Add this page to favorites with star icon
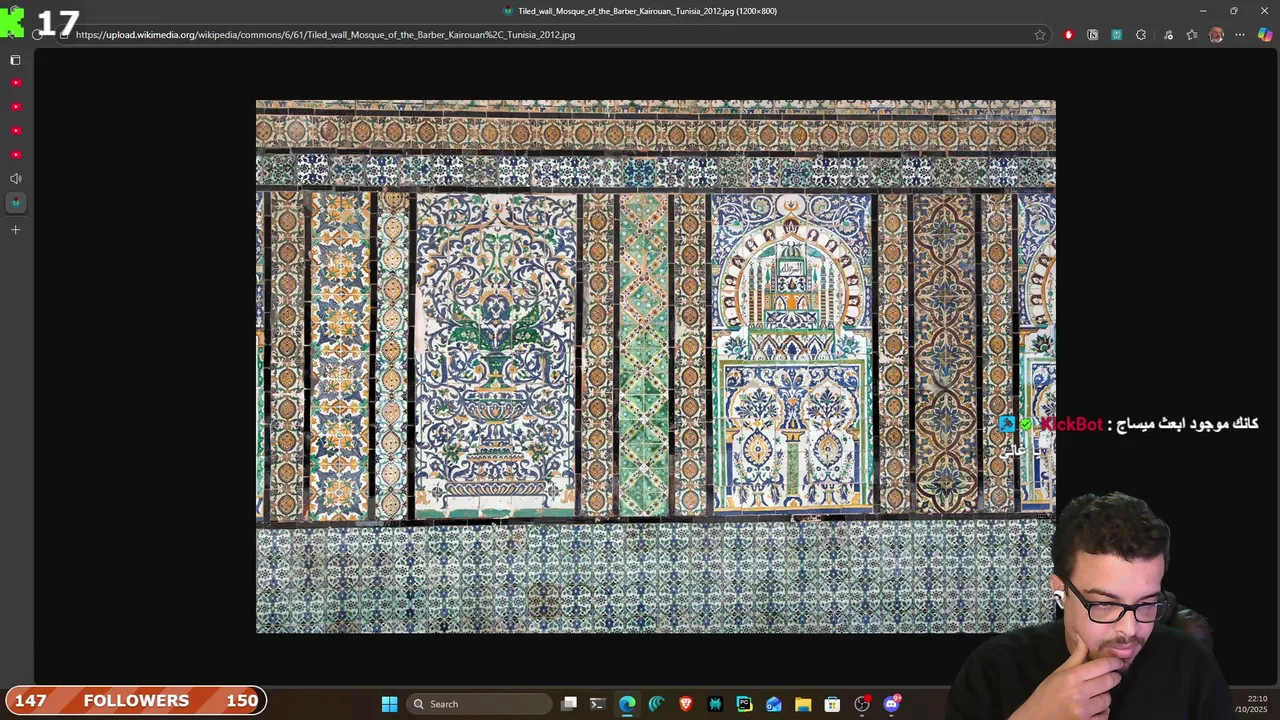This screenshot has width=1280, height=720. (x=1040, y=35)
